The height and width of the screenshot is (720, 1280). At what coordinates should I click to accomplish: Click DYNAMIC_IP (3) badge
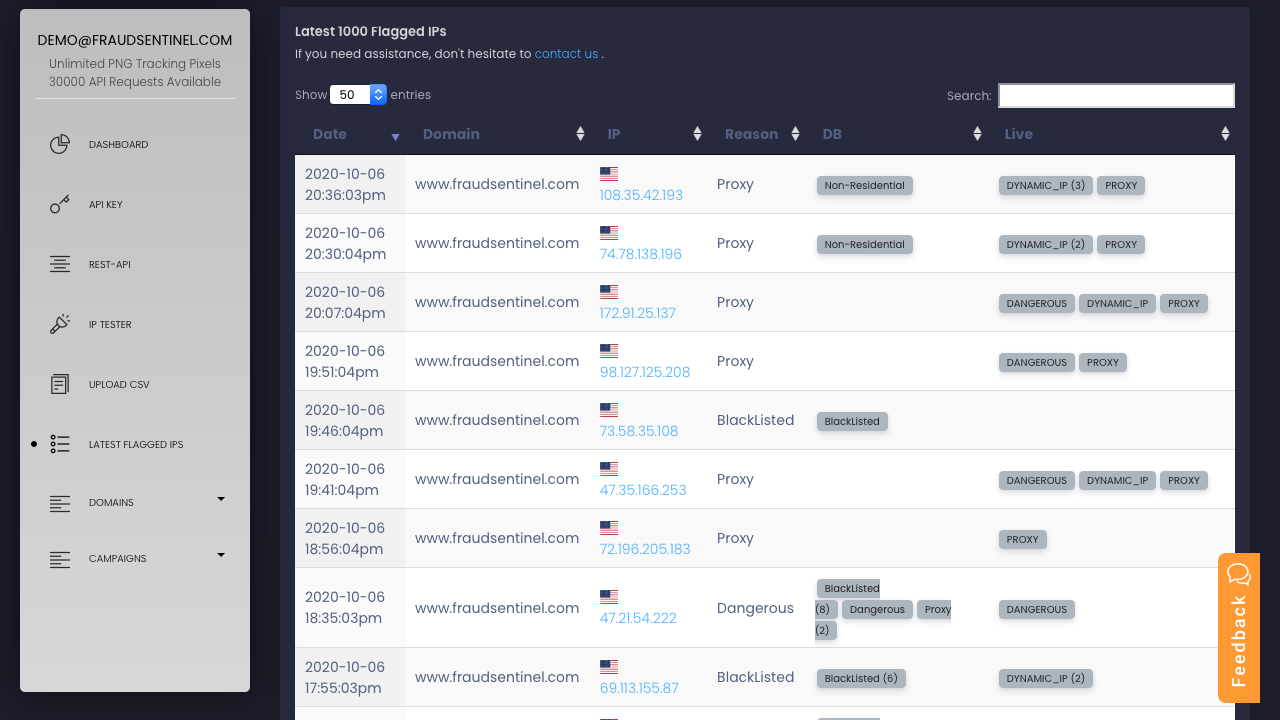click(1046, 185)
